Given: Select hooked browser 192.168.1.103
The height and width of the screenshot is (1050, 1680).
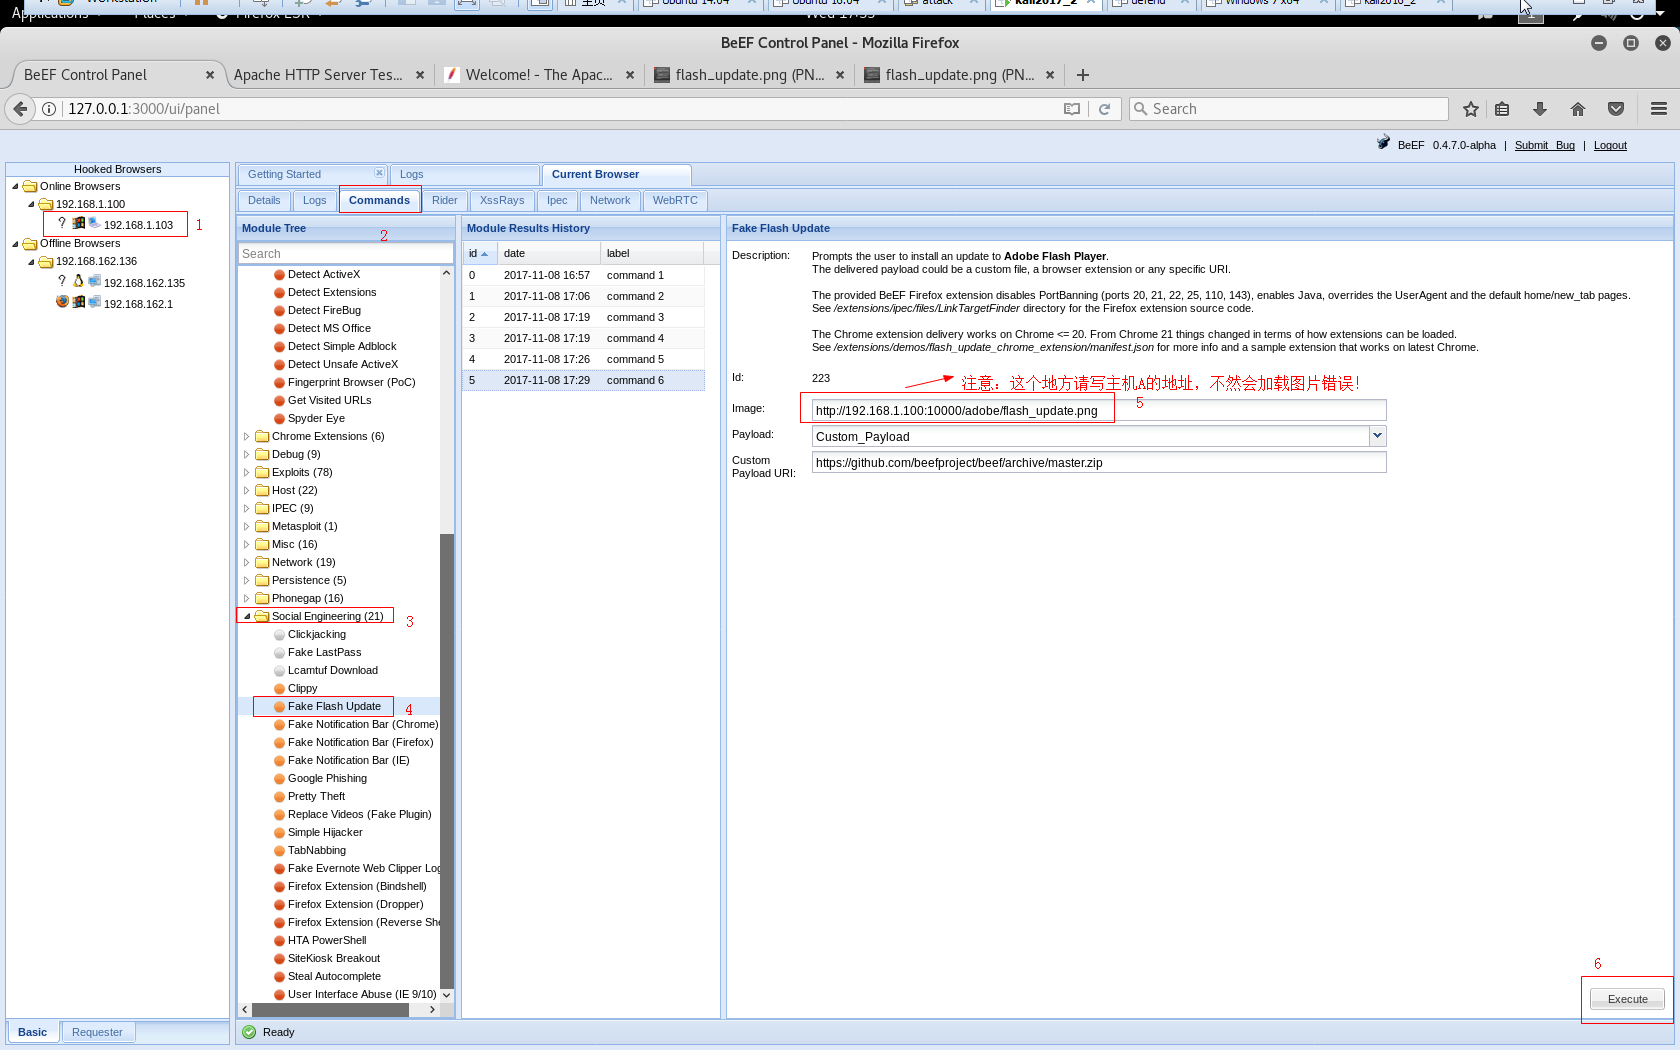Looking at the screenshot, I should pos(138,225).
